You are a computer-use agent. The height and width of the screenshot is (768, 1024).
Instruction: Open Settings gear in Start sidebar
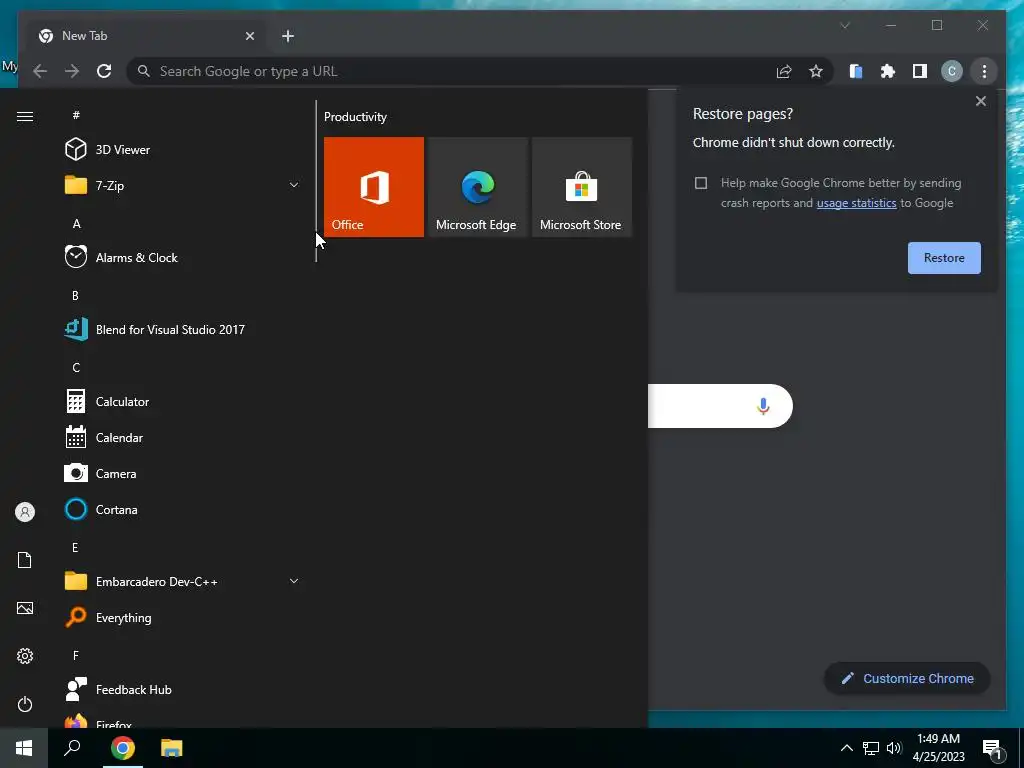tap(25, 656)
